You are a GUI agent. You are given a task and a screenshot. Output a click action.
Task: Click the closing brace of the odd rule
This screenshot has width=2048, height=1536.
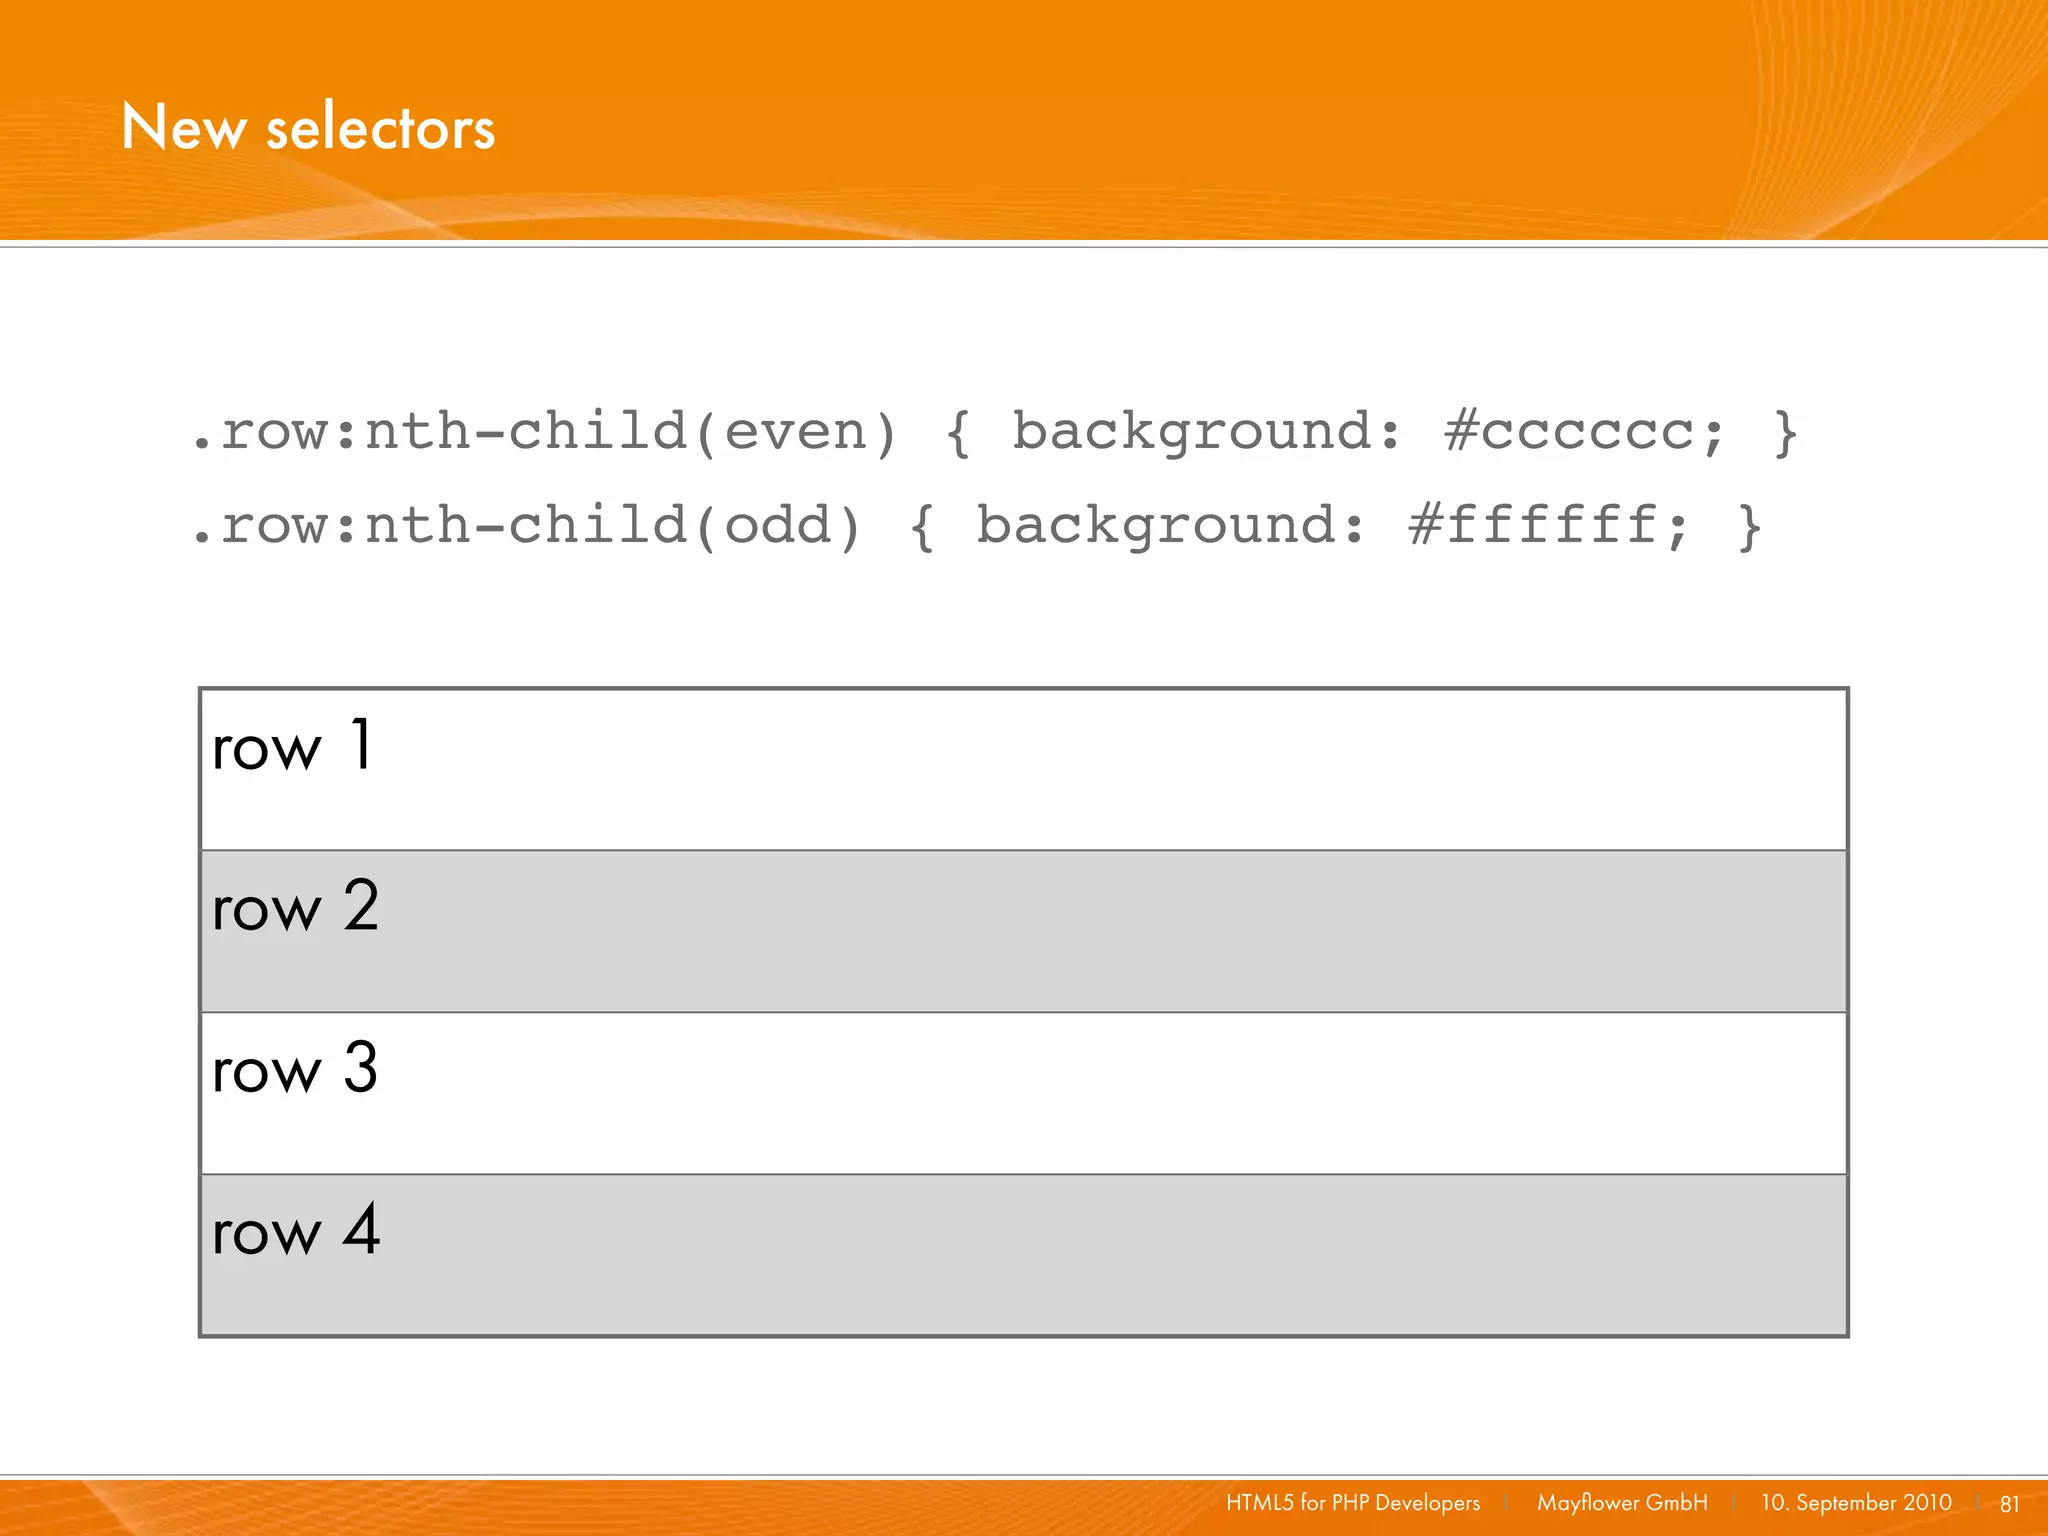1749,526
